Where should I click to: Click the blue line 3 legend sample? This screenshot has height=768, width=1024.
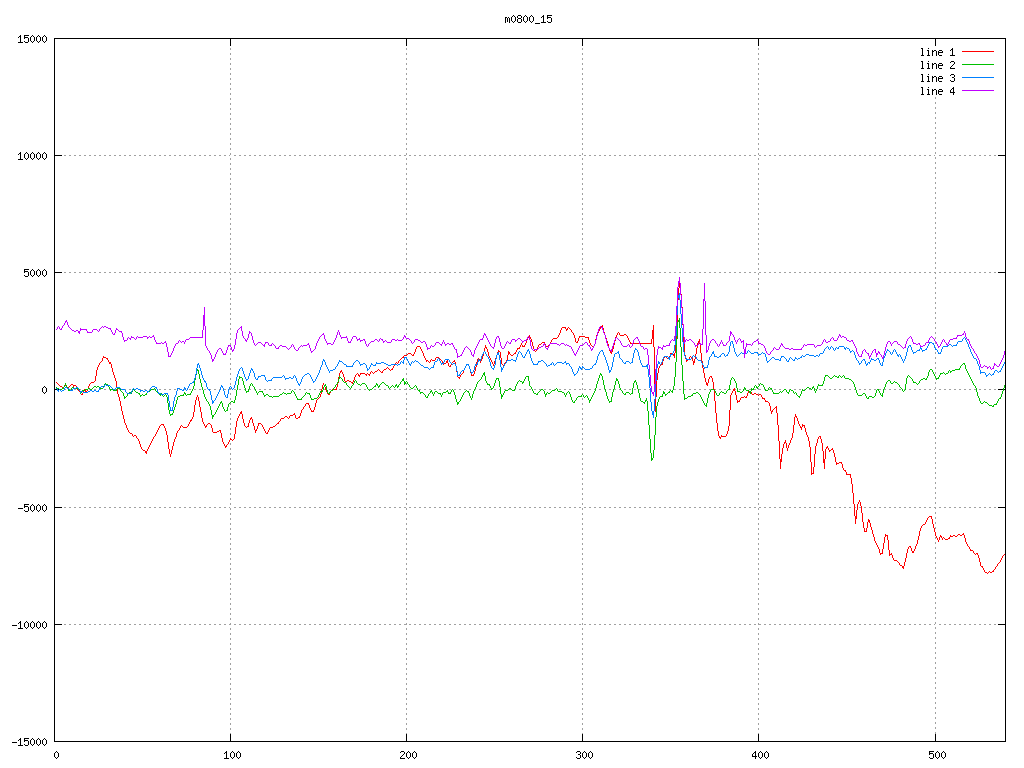tap(979, 78)
